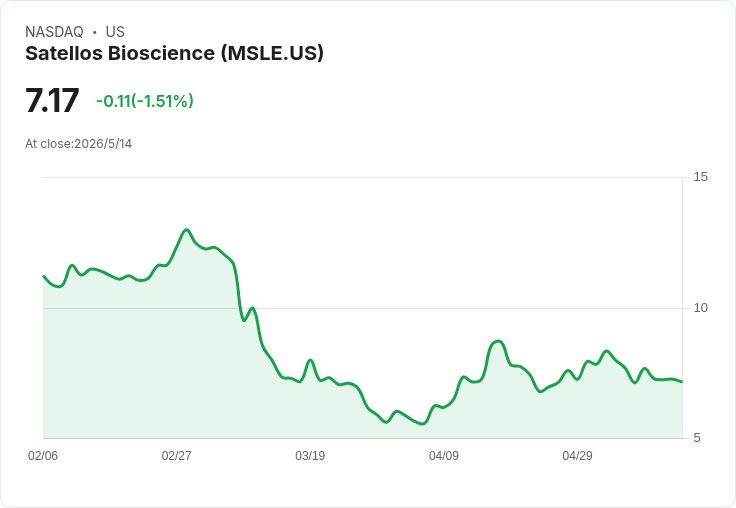Click the 04/09 date axis label
The image size is (736, 508).
click(444, 455)
